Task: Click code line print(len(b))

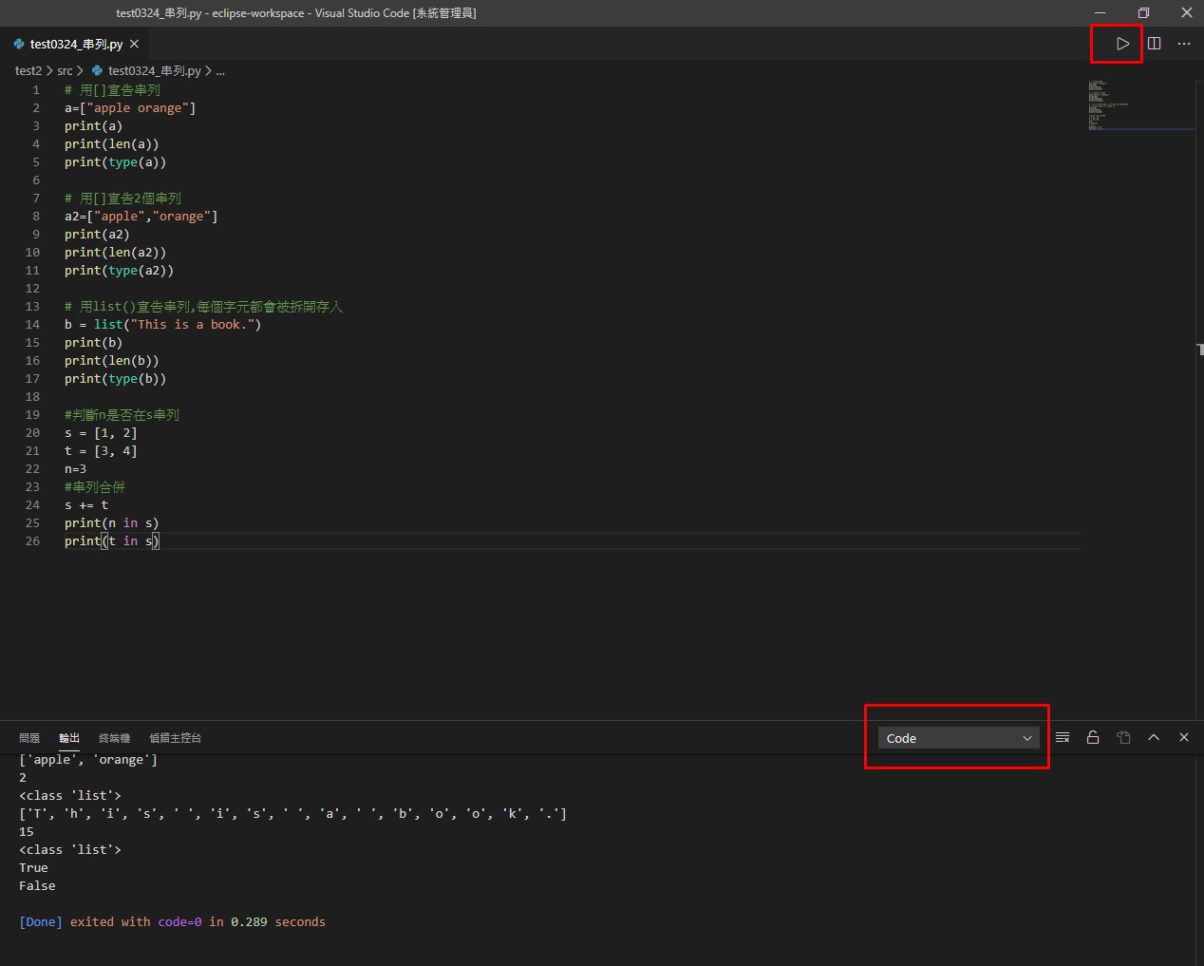Action: 112,360
